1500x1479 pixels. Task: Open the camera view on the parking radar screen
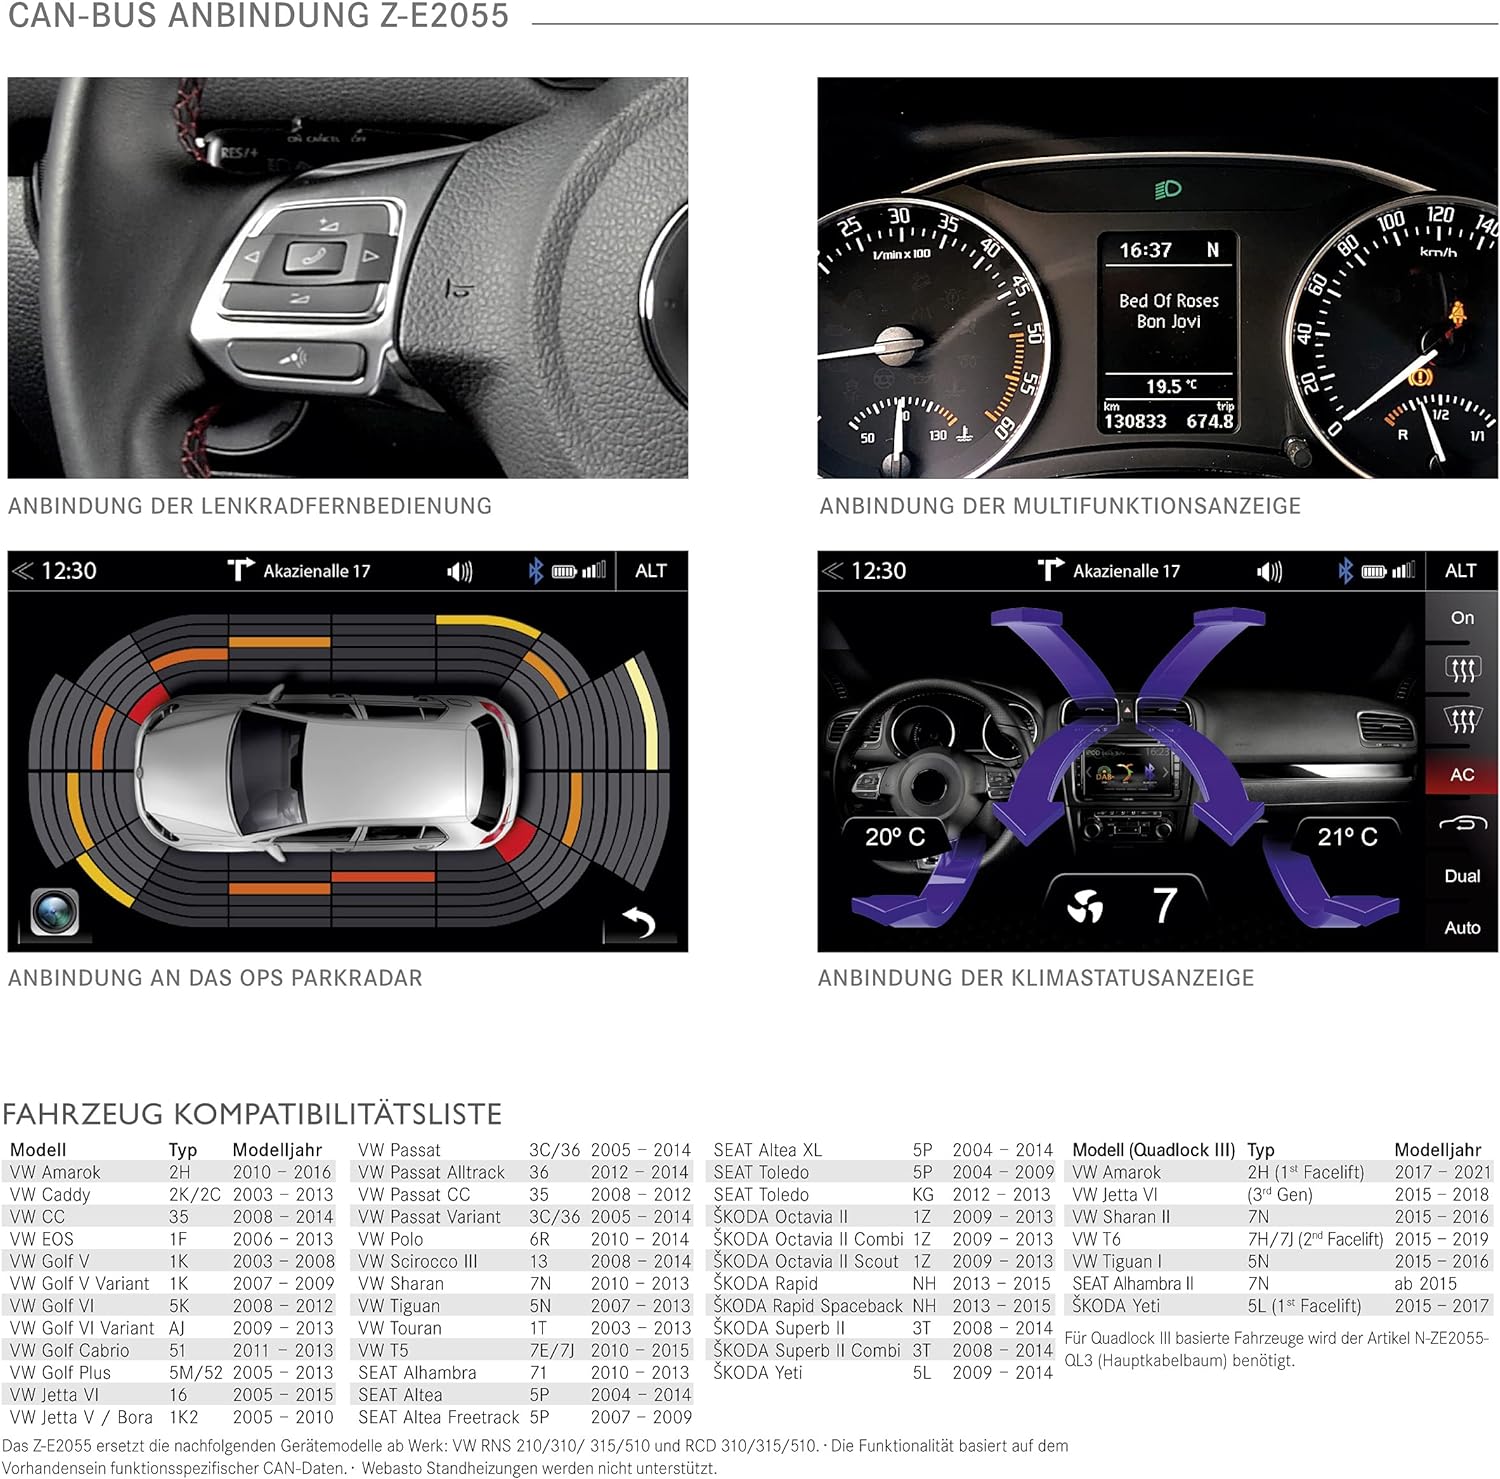click(54, 911)
